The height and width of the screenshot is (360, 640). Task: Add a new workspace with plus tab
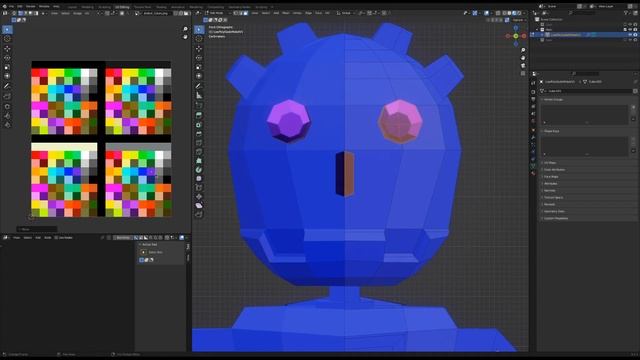click(x=272, y=7)
